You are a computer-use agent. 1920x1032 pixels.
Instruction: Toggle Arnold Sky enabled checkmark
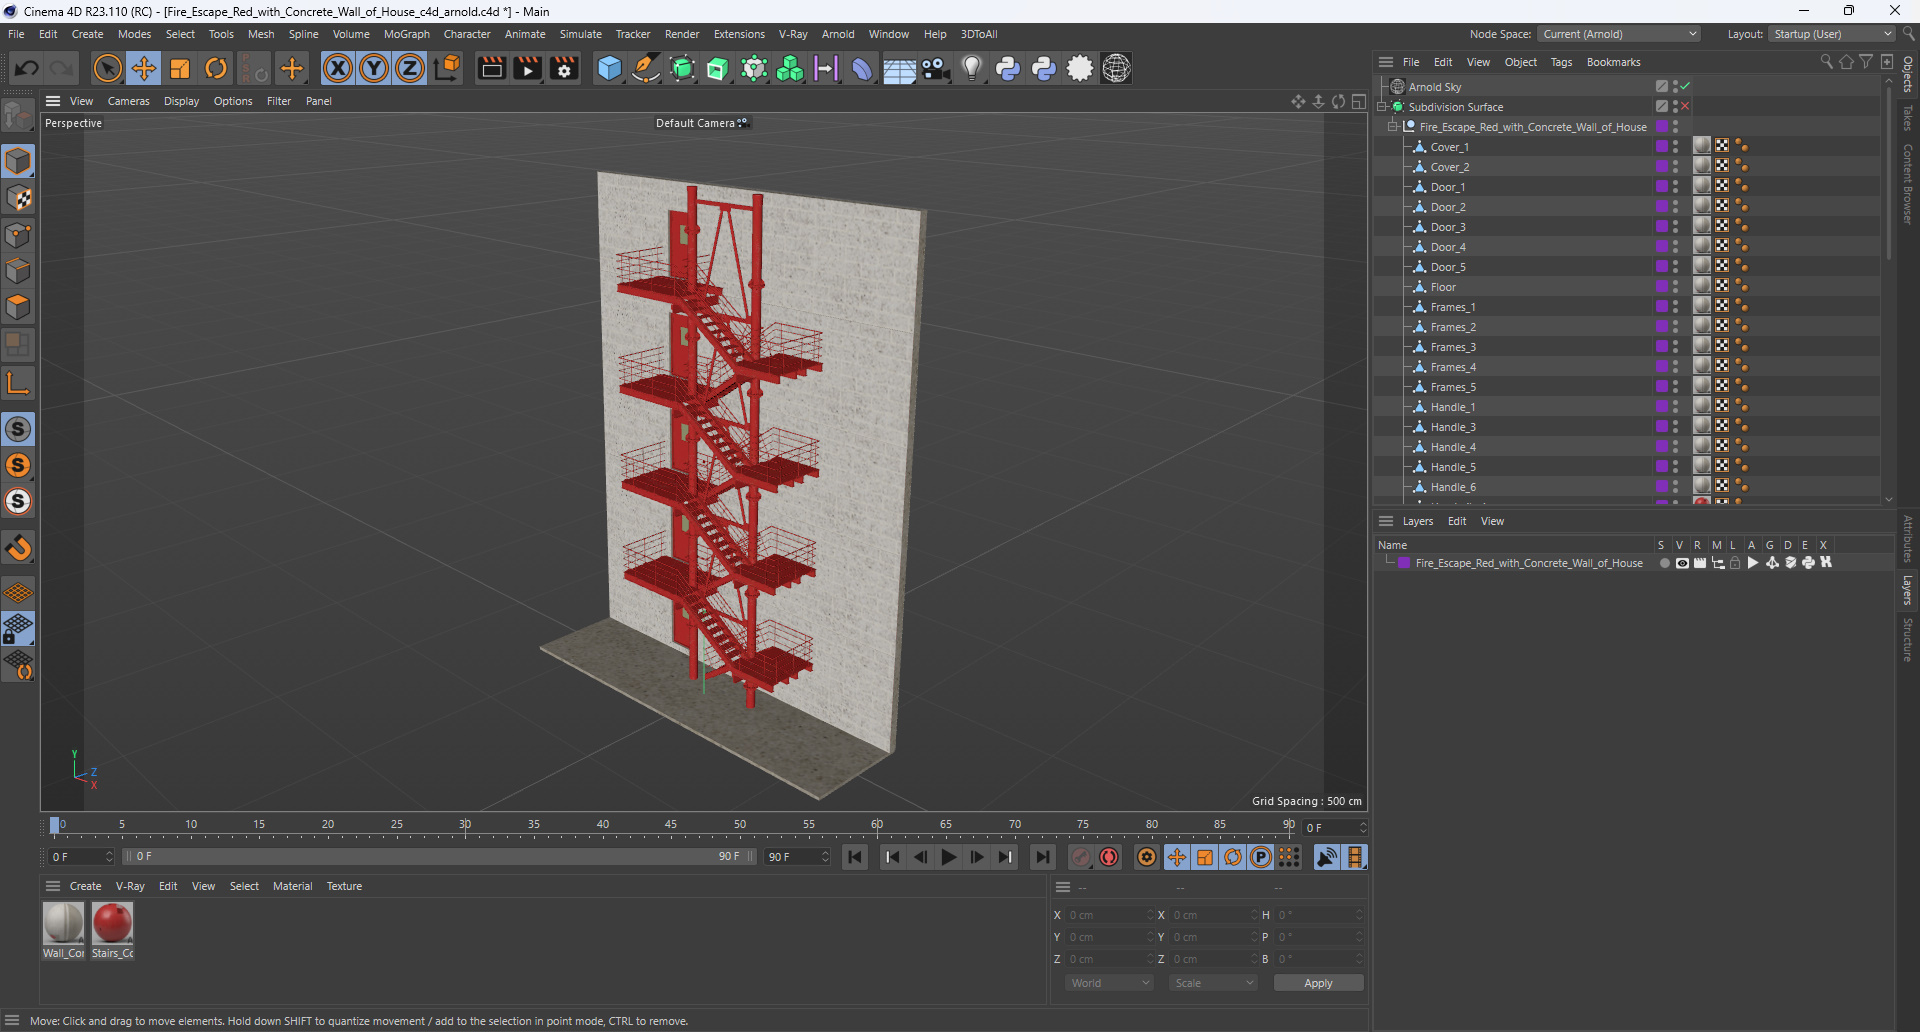(x=1685, y=86)
